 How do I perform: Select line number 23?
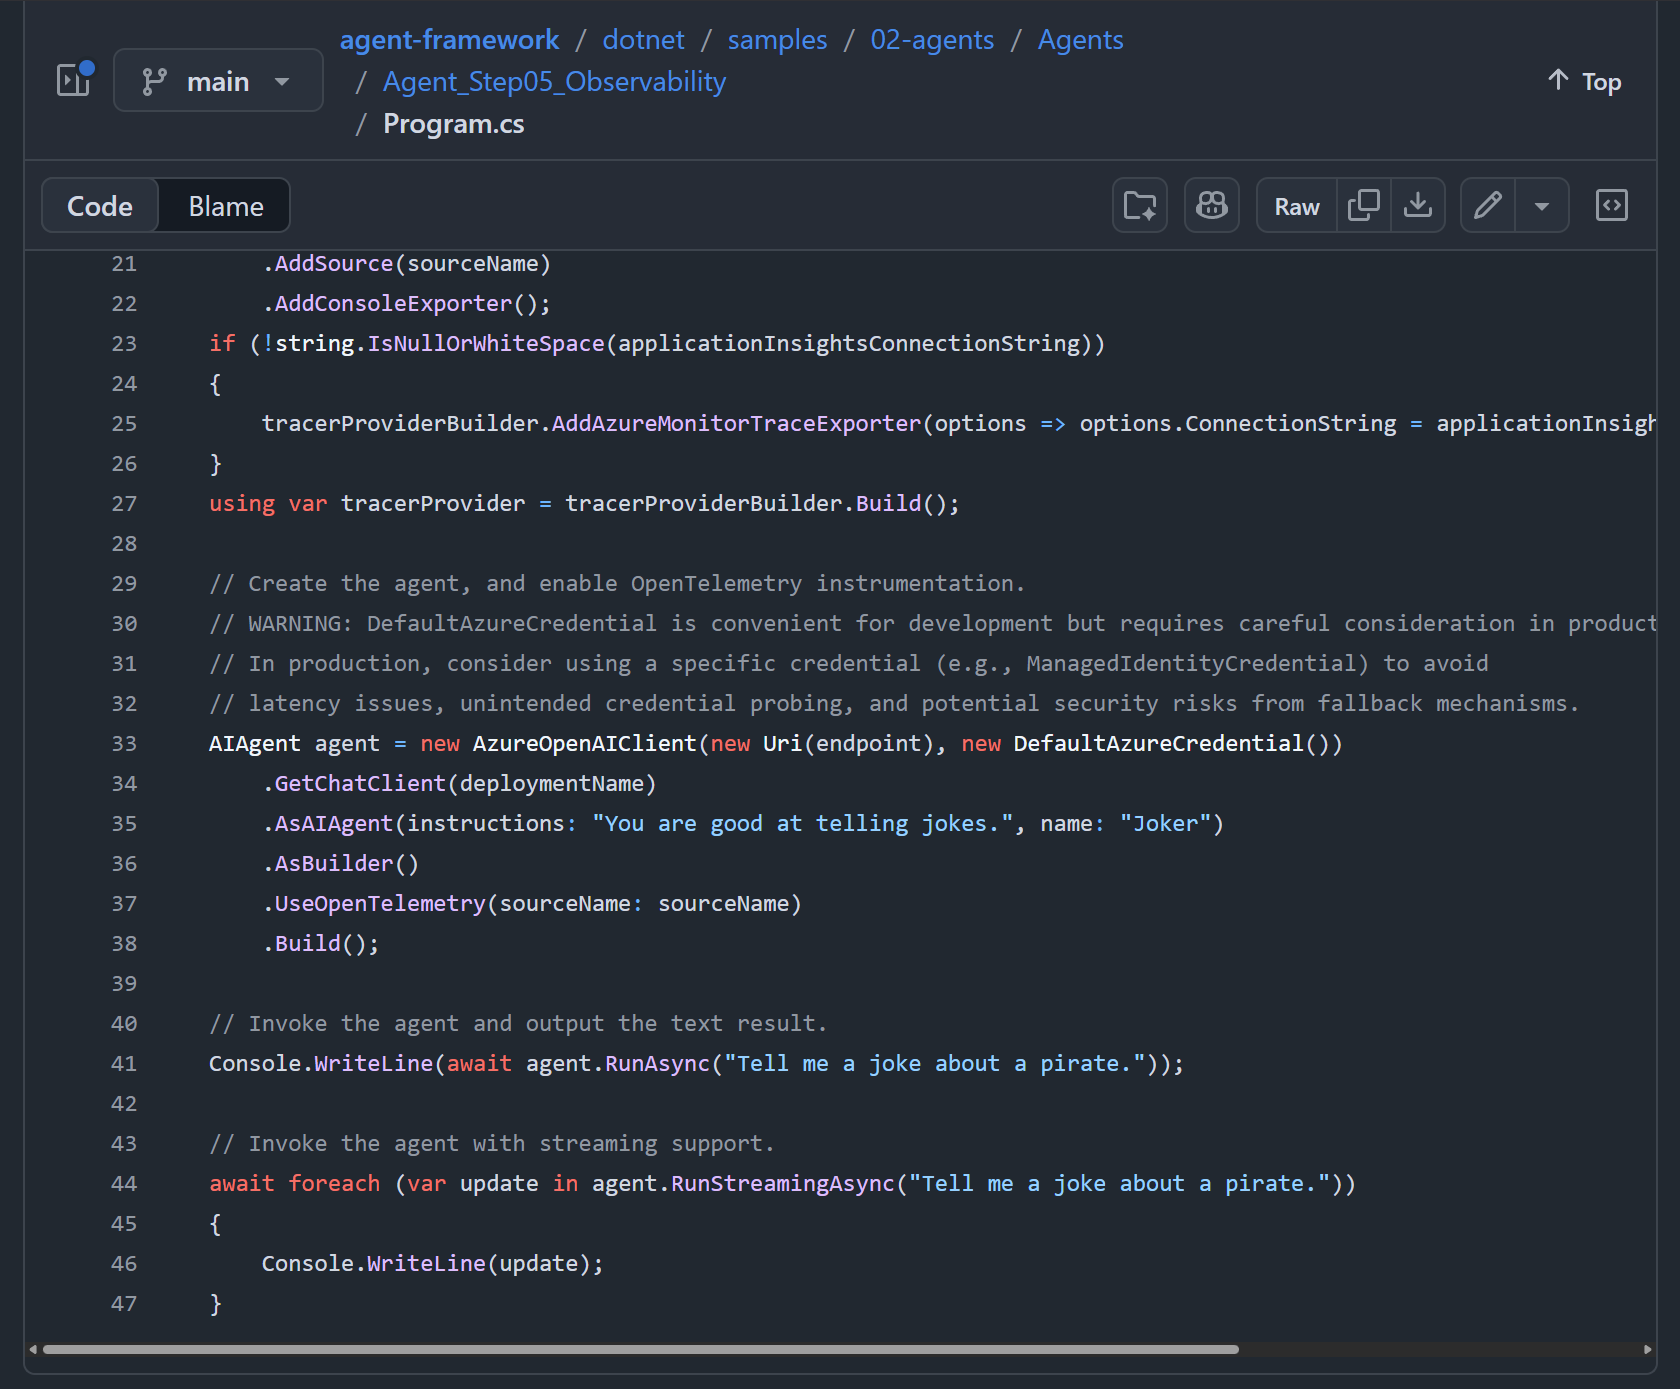[x=124, y=344]
